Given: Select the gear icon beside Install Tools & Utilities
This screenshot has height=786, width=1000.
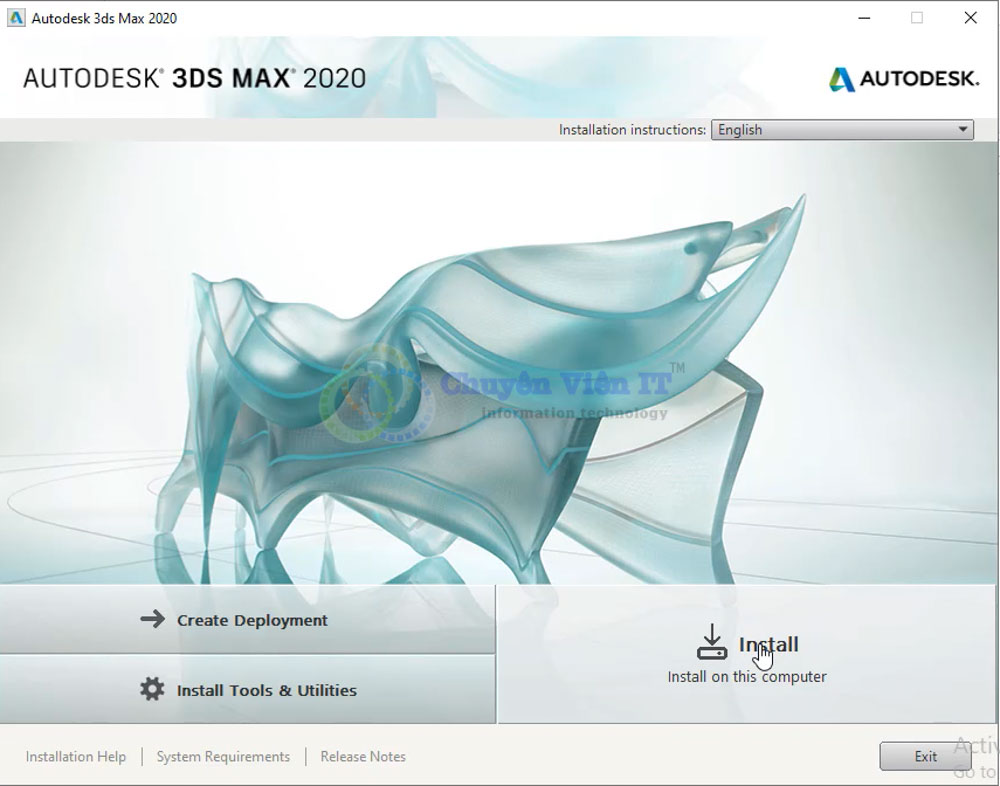Looking at the screenshot, I should pyautogui.click(x=152, y=690).
